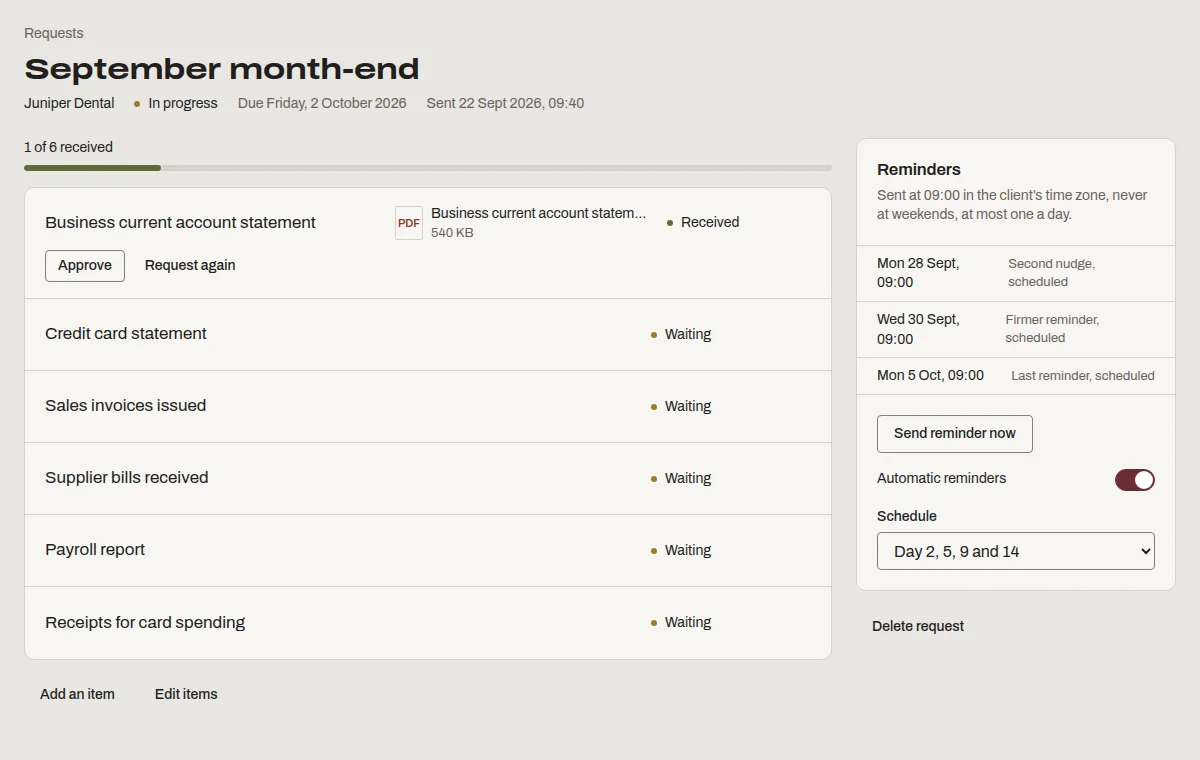Click the Firmer reminder, scheduled note
Viewport: 1200px width, 760px height.
point(1052,329)
